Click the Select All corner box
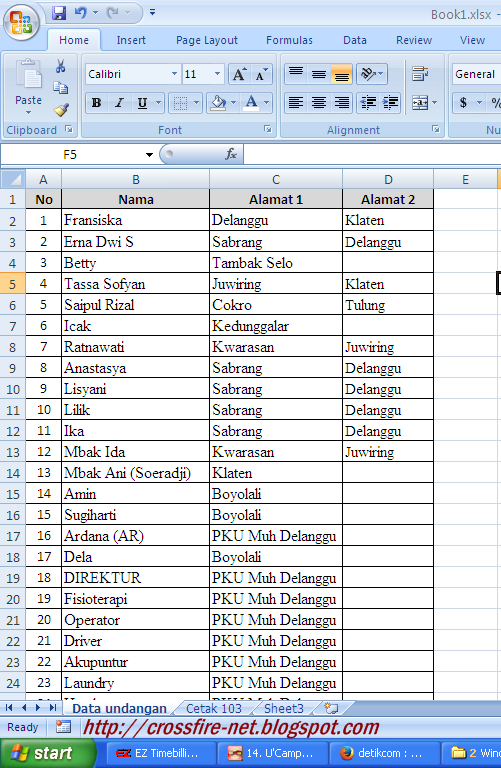Viewport: 501px width, 768px height. click(x=13, y=179)
